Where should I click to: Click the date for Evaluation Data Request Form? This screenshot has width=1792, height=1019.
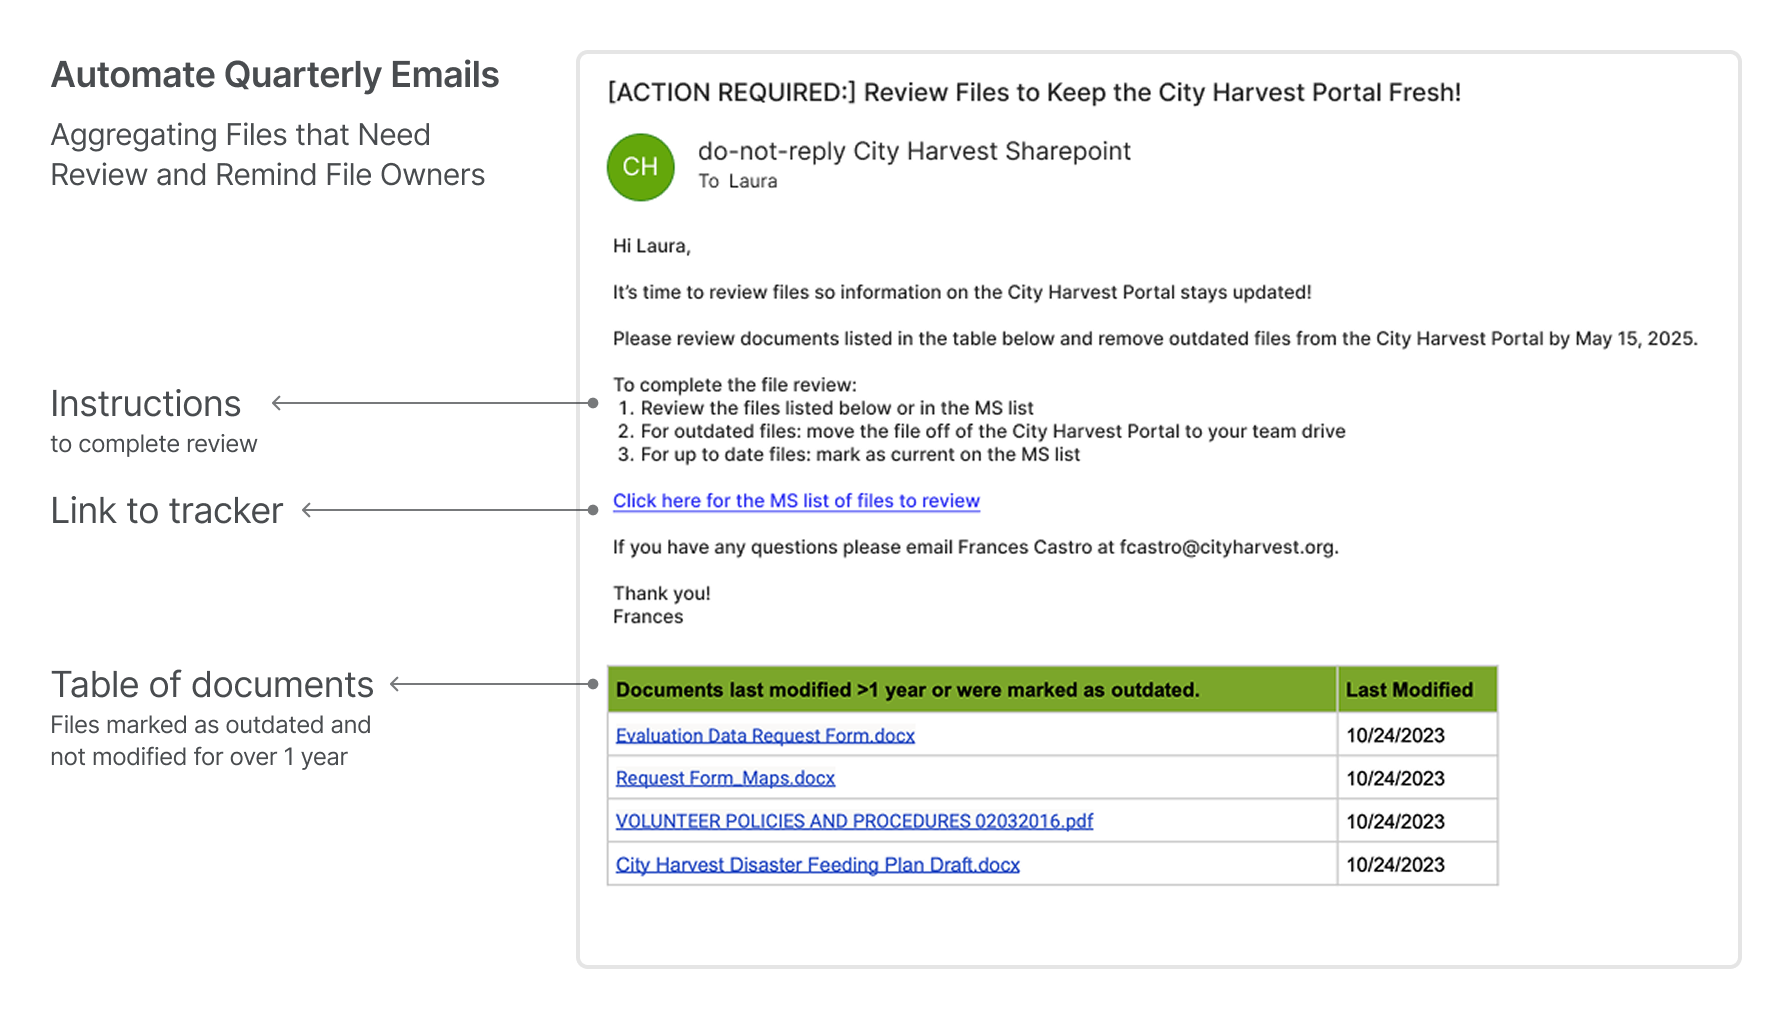pos(1395,736)
